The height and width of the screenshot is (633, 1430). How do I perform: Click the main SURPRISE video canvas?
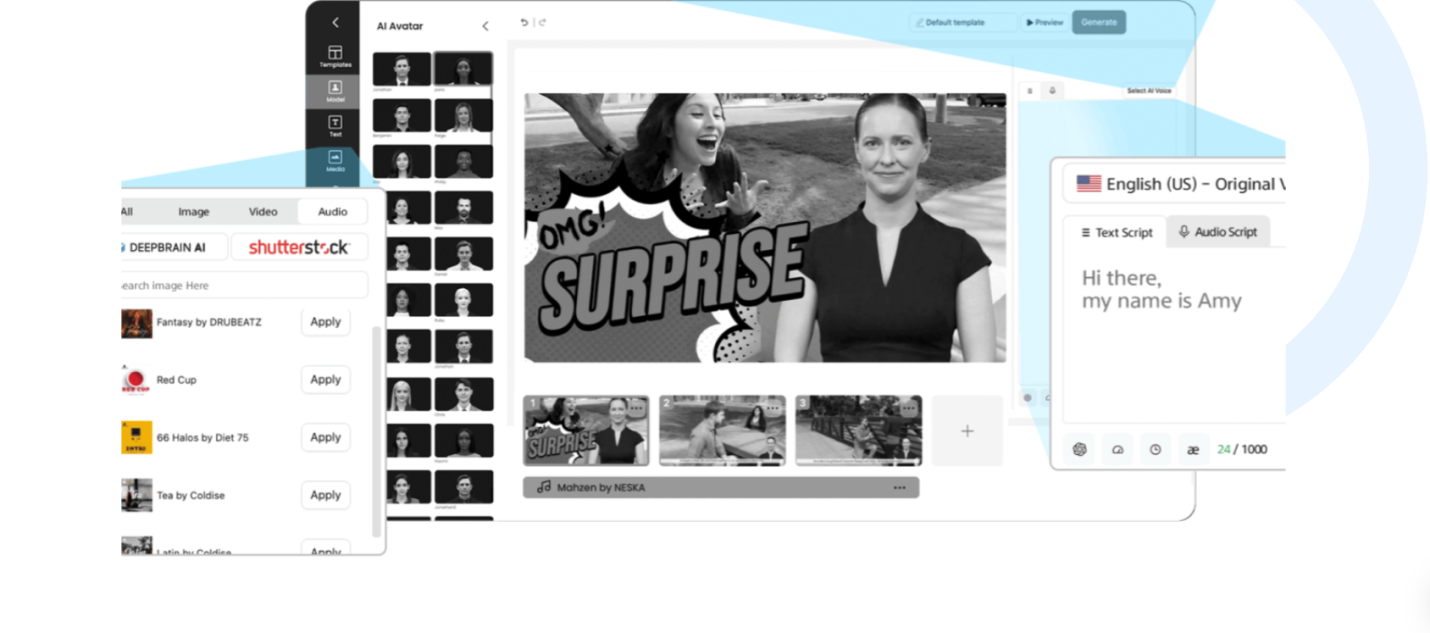pyautogui.click(x=765, y=228)
